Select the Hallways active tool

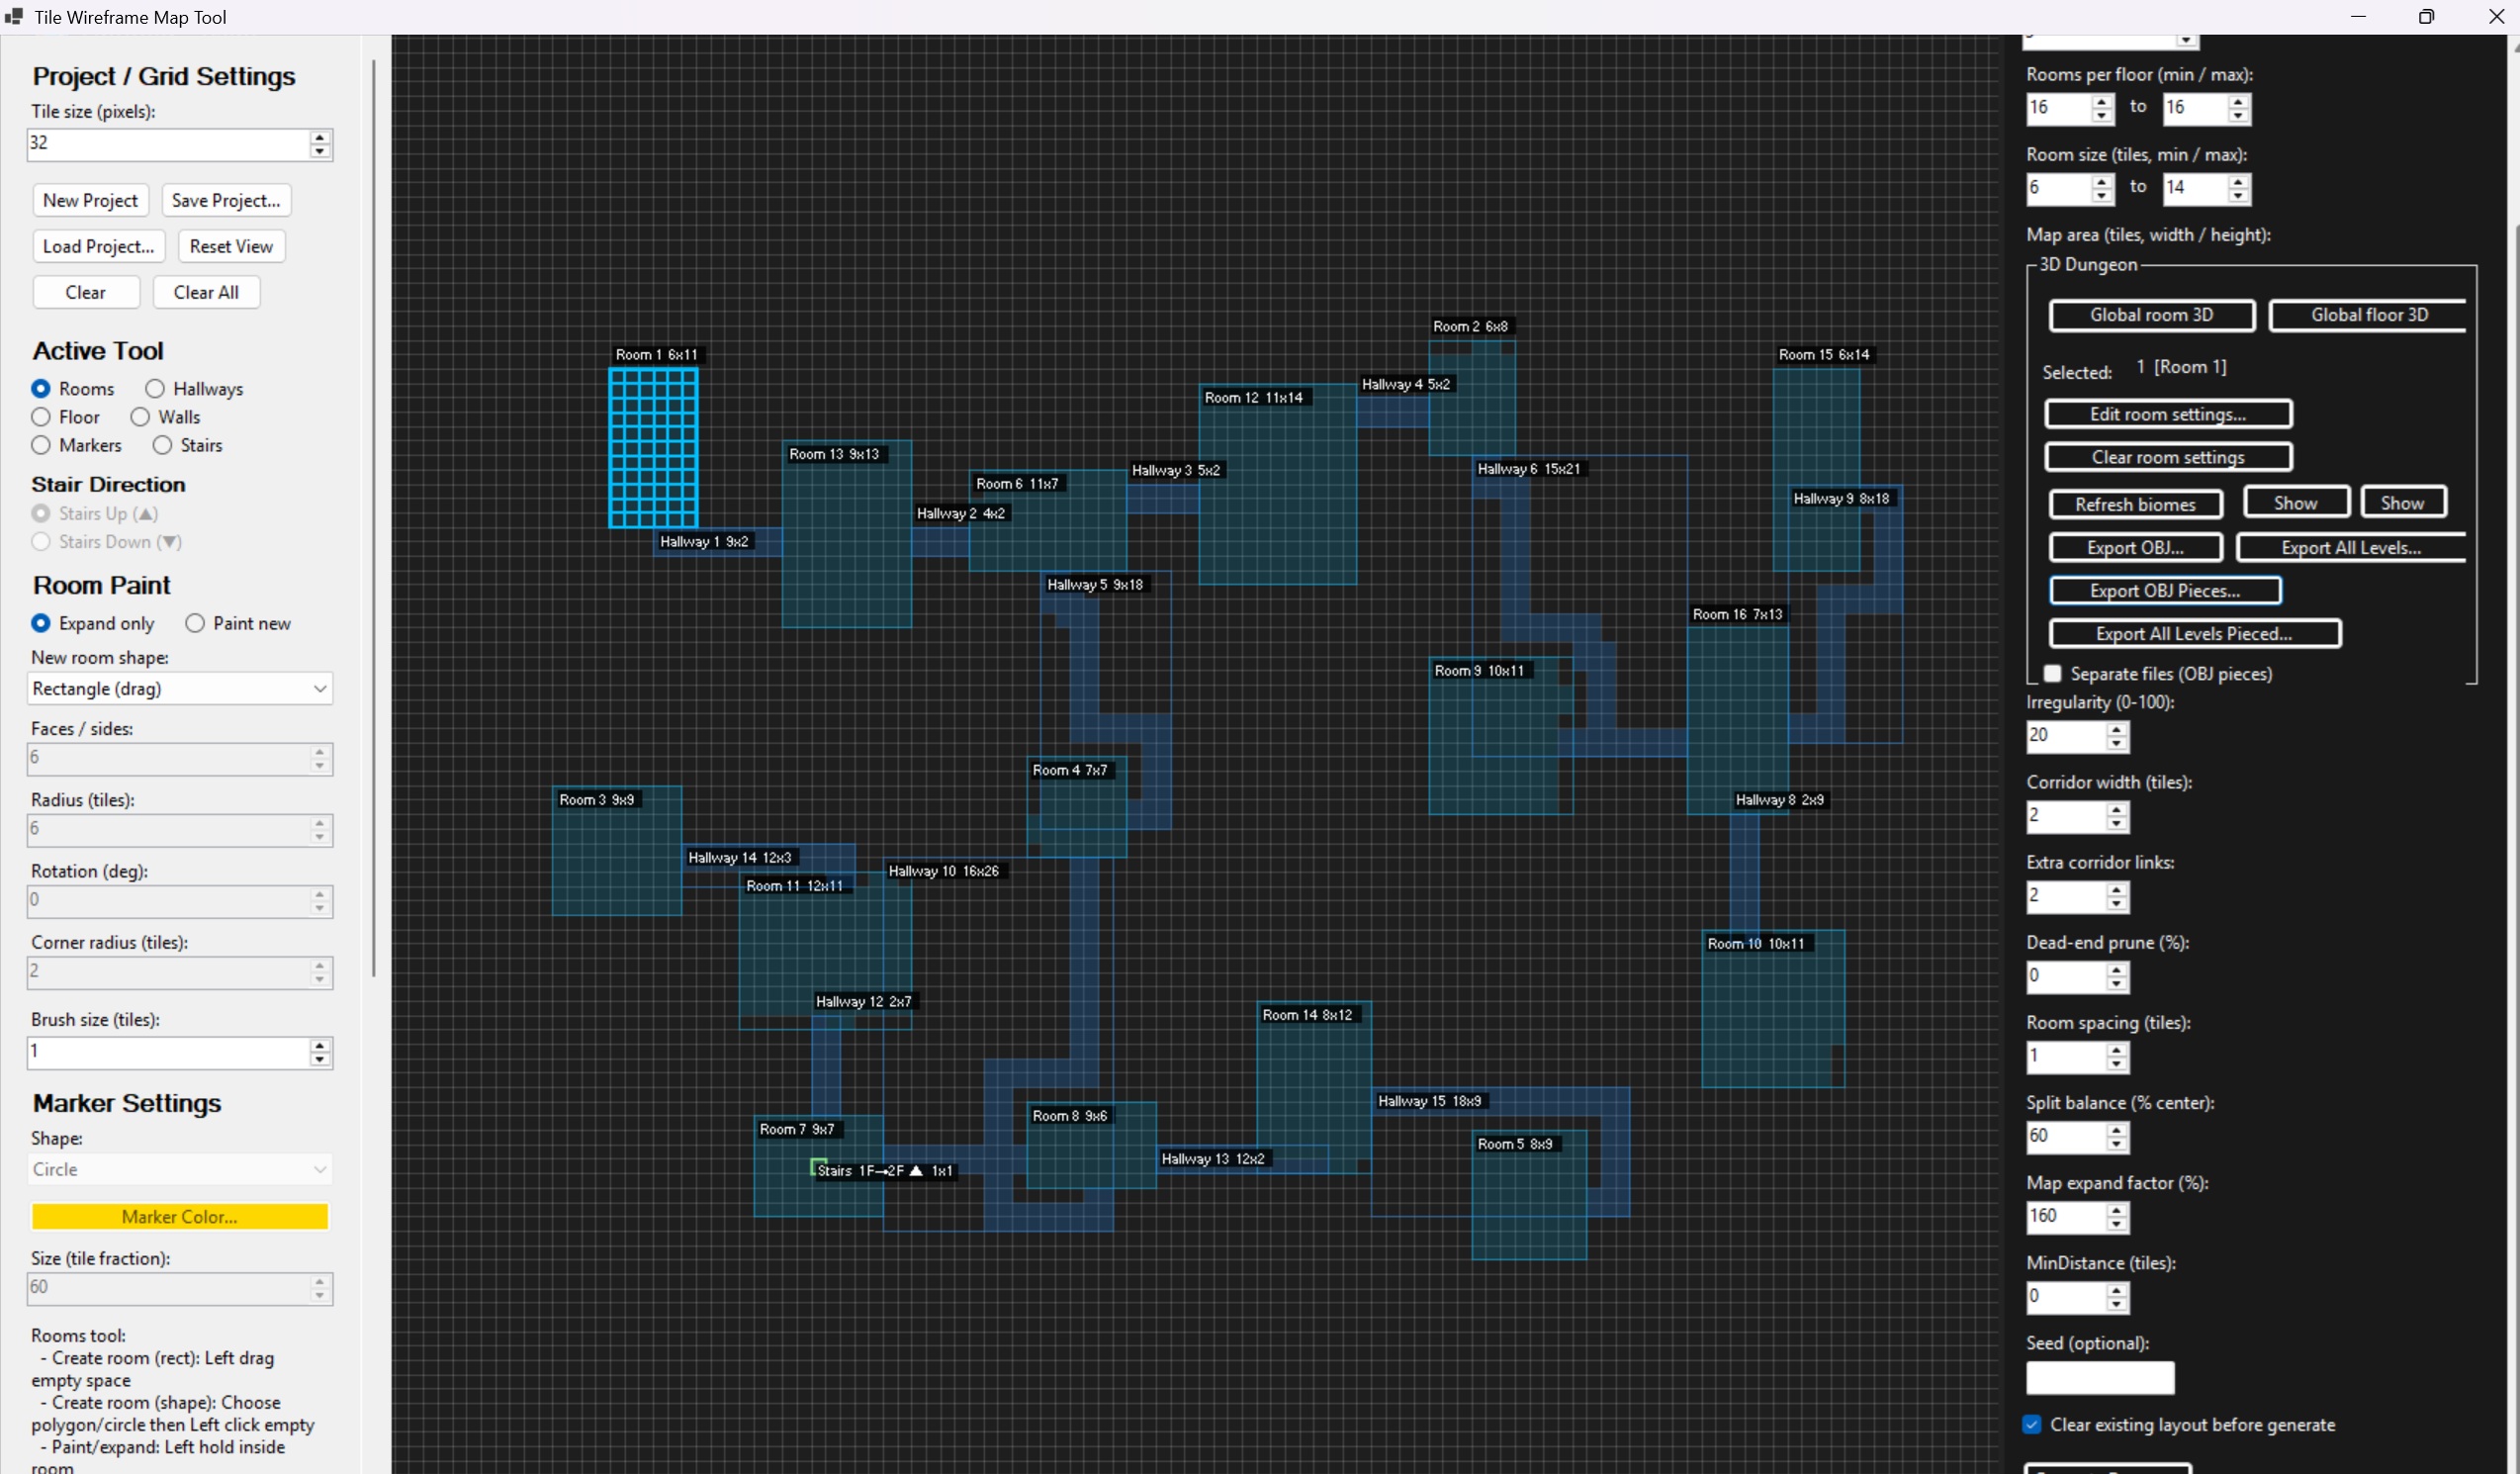point(155,388)
